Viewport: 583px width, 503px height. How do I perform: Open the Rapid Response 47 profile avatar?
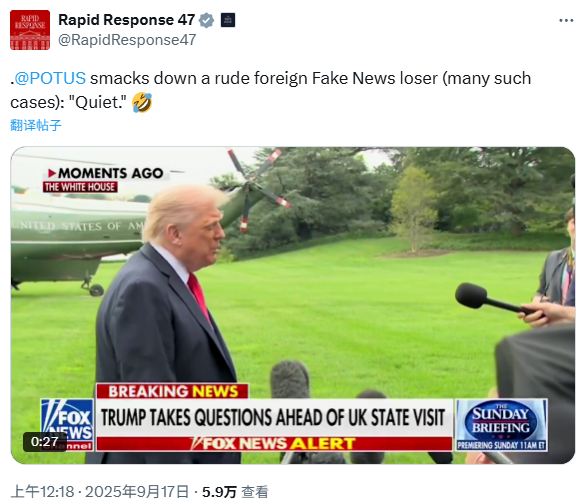(x=30, y=30)
